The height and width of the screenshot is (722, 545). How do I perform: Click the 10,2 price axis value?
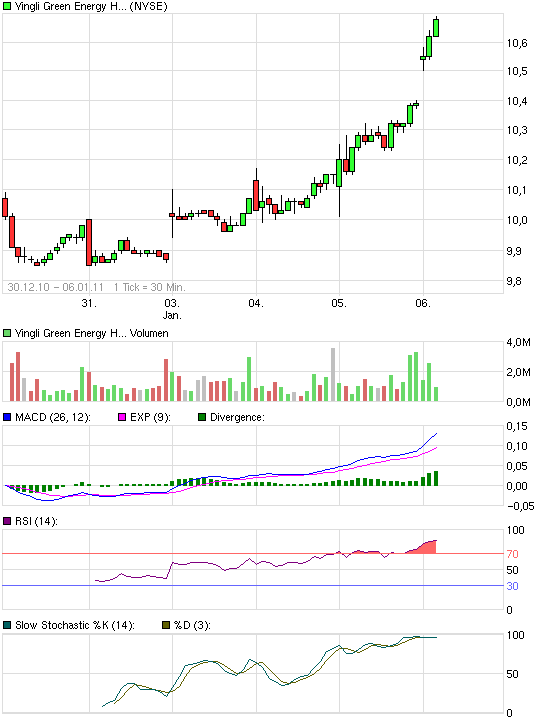click(x=517, y=160)
